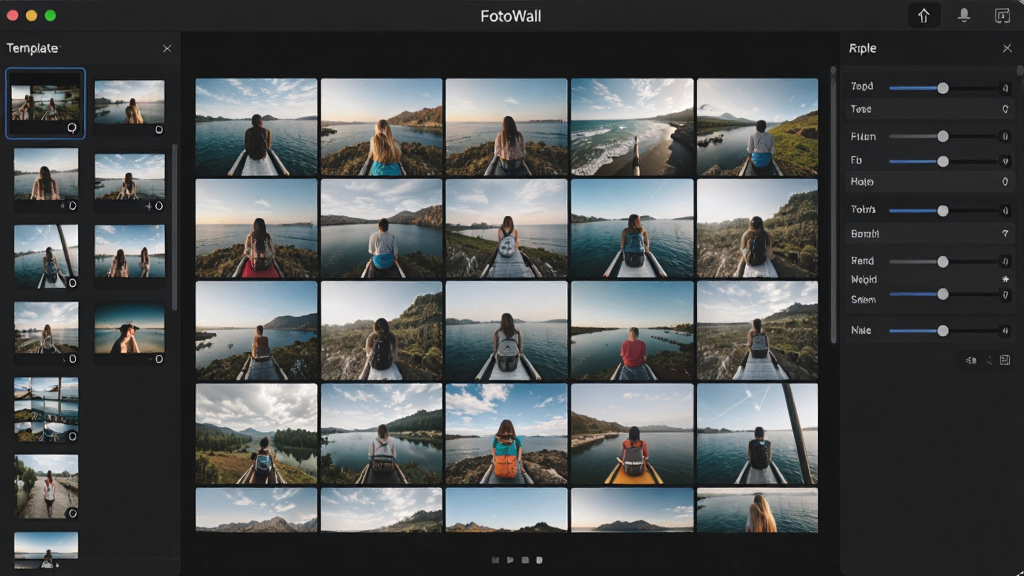Move the Nixe slider knob
1024x576 pixels.
point(942,330)
